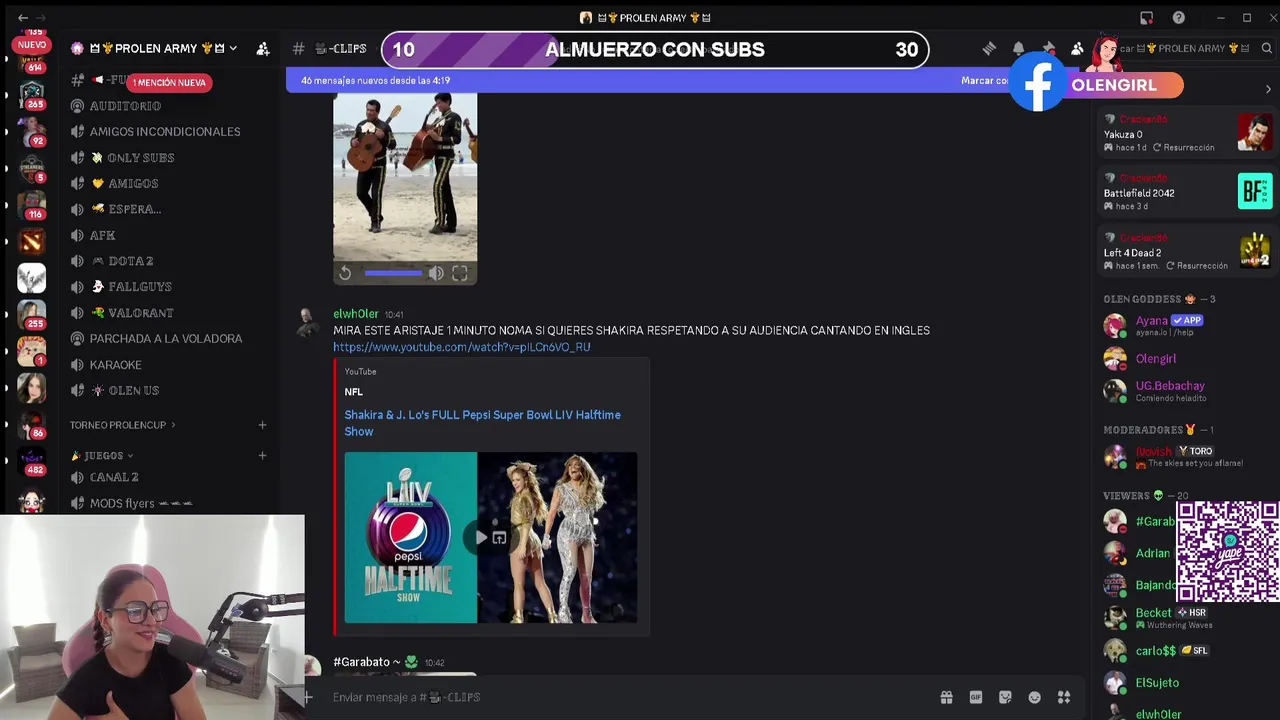Open Olengirl member profile
1280x720 pixels.
[1187, 359]
